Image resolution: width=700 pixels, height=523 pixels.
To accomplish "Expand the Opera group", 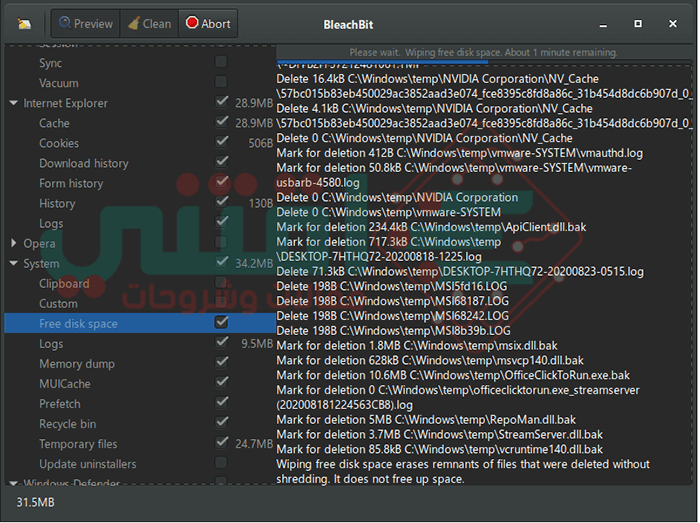I will 13,243.
